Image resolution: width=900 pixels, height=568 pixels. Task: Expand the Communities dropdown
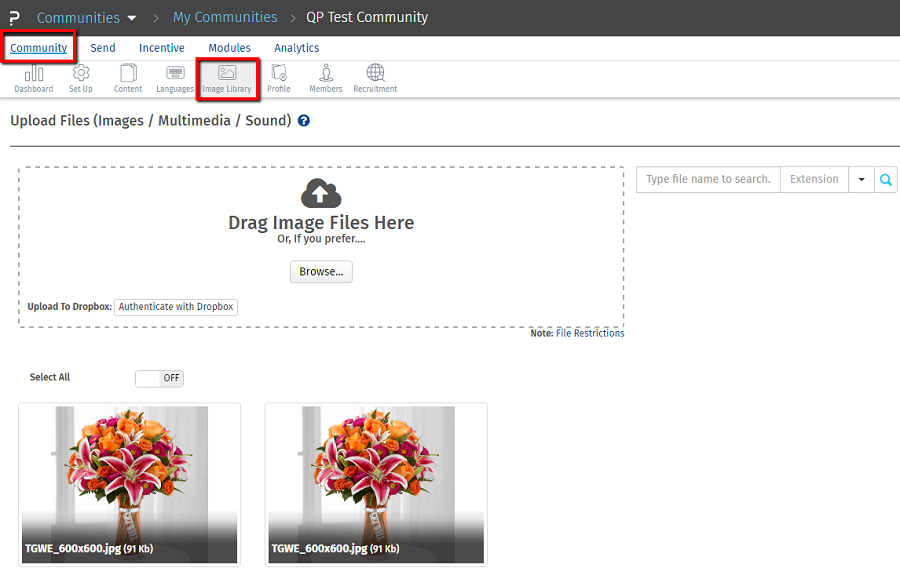[x=87, y=18]
